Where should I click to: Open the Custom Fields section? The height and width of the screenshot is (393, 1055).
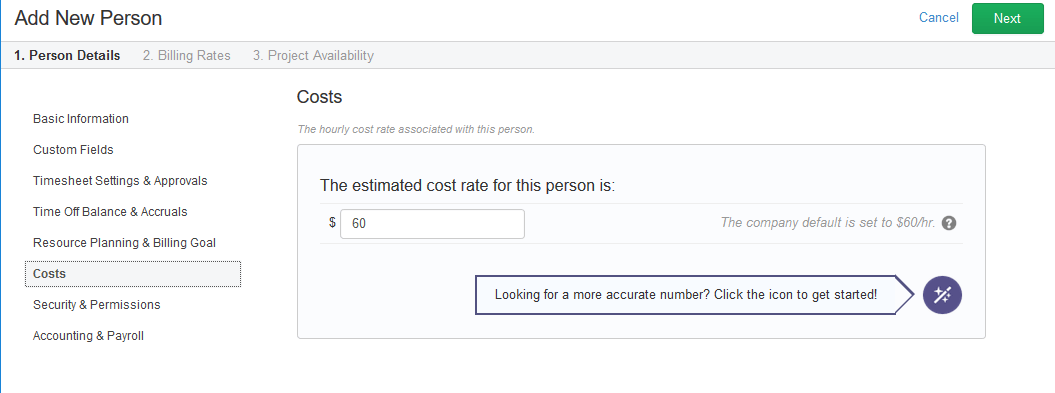pos(73,149)
